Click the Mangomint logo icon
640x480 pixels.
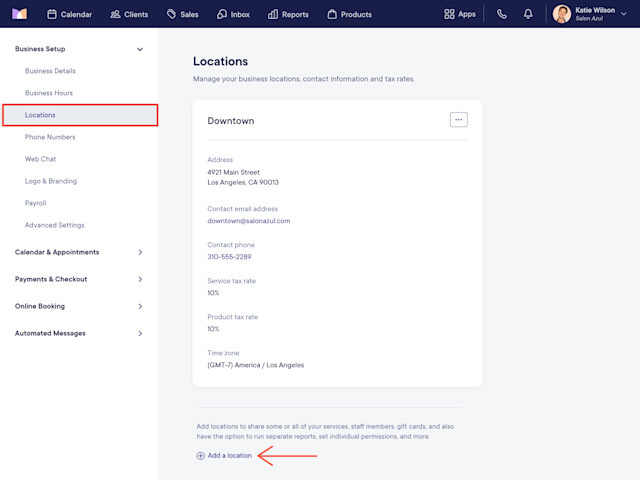click(x=19, y=14)
